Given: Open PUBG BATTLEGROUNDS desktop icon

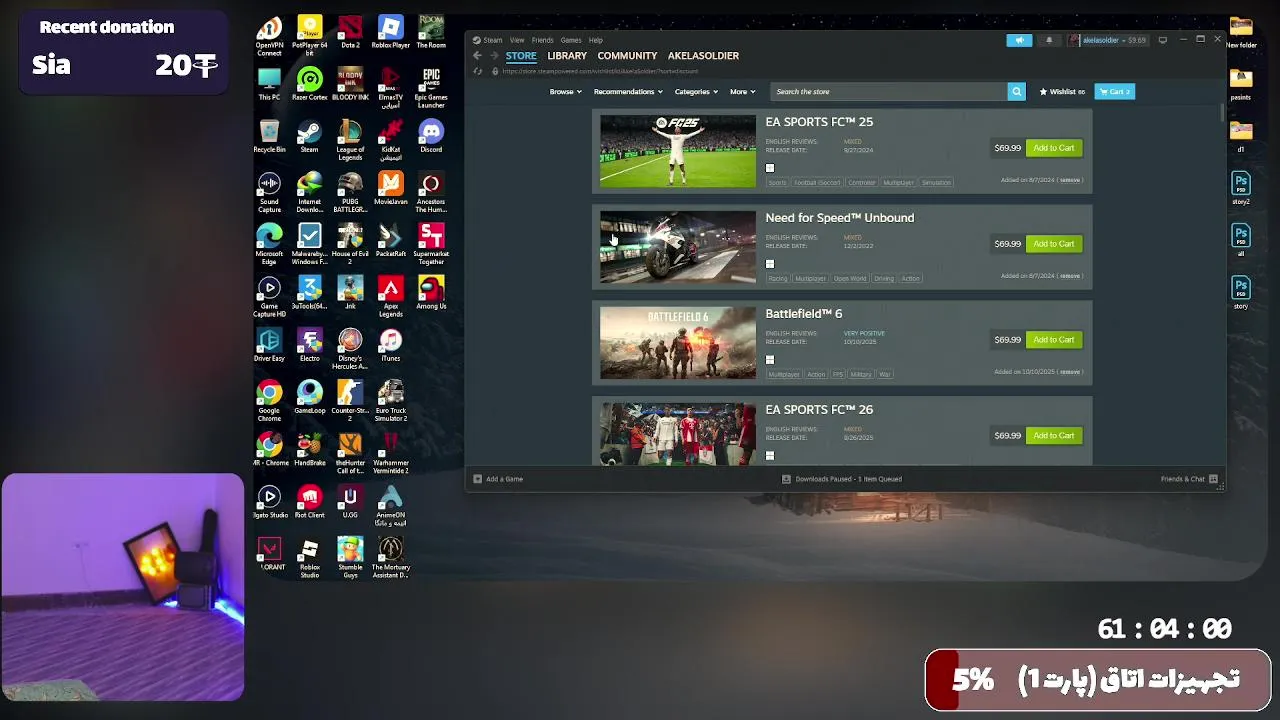Looking at the screenshot, I should click(350, 192).
